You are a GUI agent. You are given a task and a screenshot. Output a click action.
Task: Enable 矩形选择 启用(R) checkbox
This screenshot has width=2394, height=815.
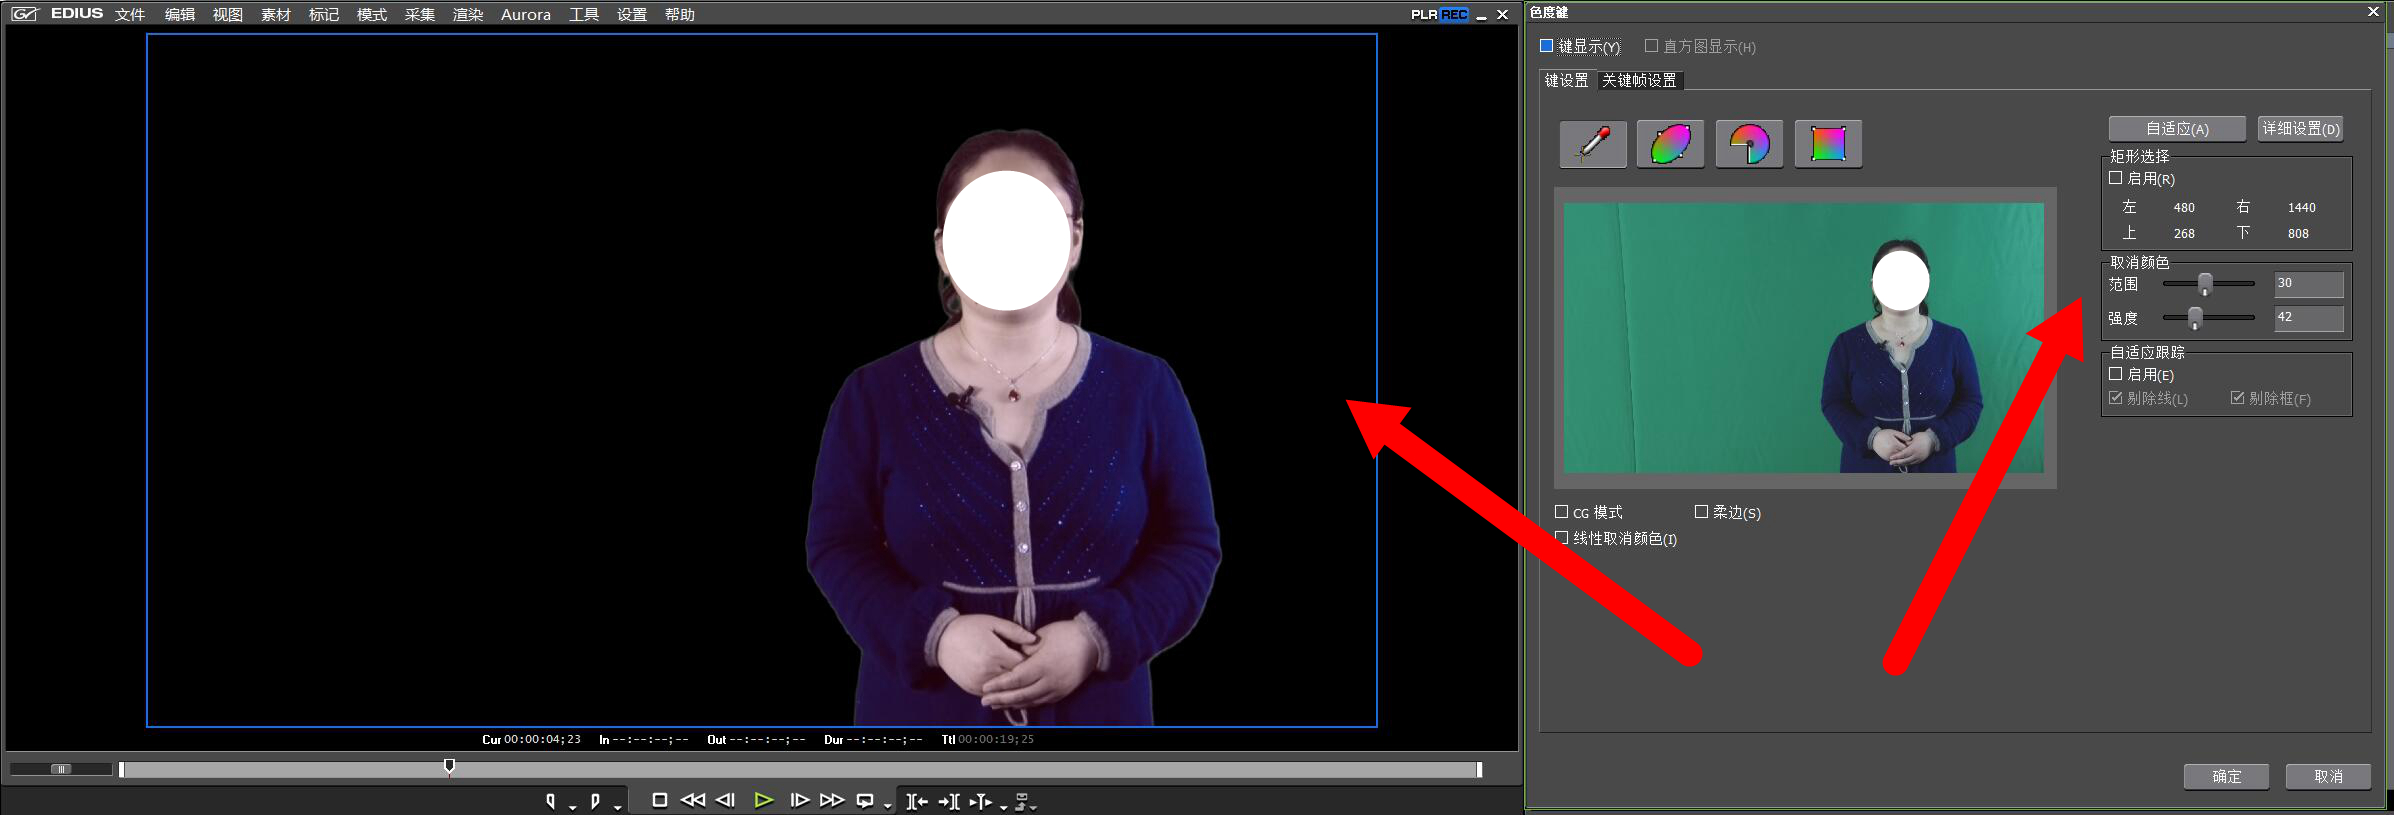[2115, 178]
